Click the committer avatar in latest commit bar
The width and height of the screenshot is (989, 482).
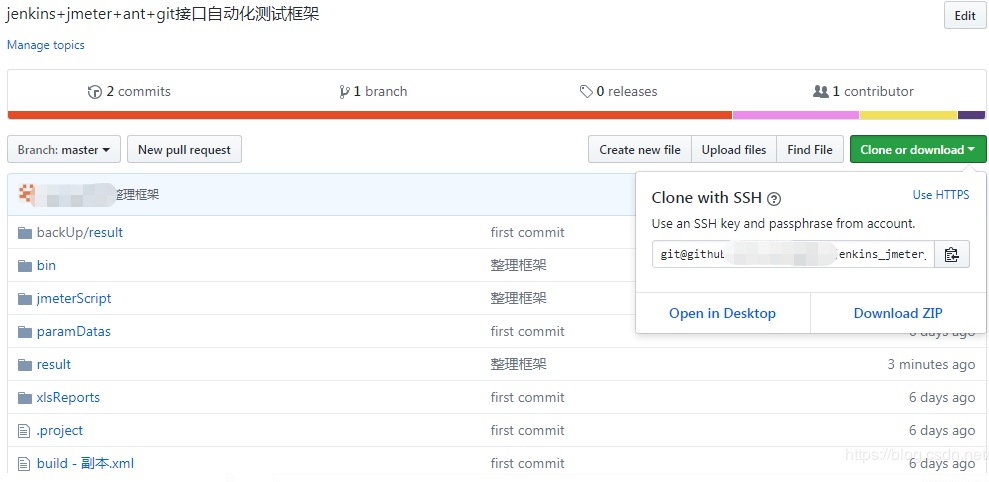pos(25,194)
